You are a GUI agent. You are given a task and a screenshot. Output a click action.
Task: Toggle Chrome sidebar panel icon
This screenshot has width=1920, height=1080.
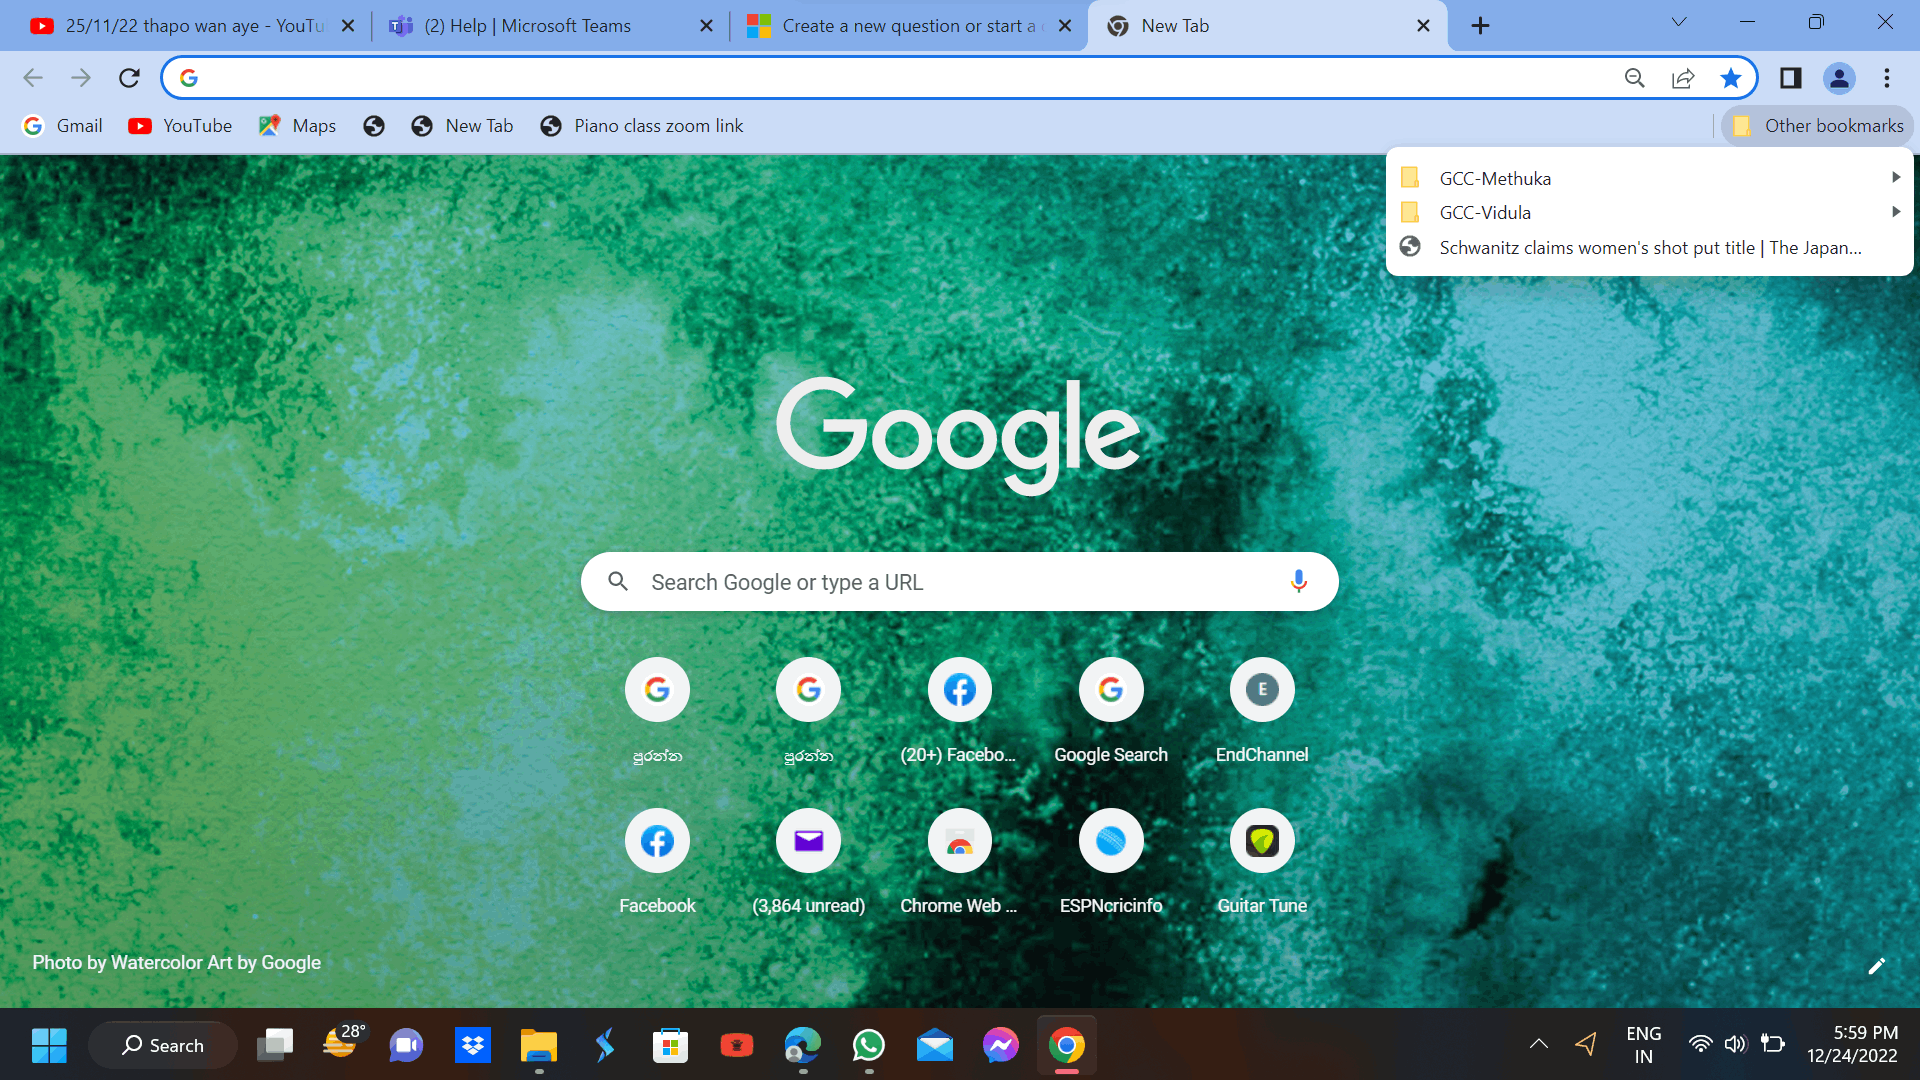pos(1791,76)
